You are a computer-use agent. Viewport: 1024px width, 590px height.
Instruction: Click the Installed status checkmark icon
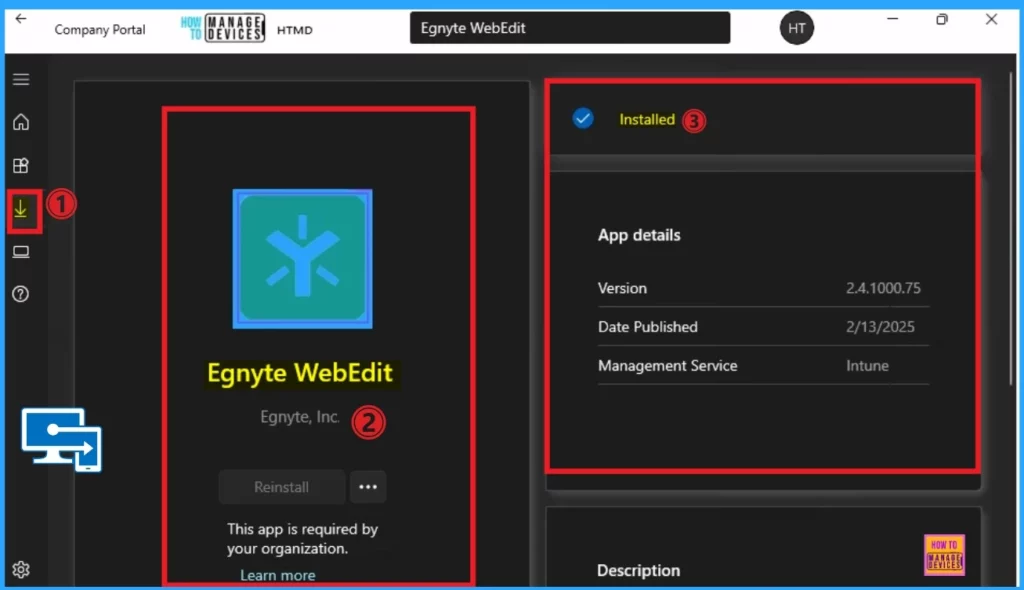click(x=583, y=118)
